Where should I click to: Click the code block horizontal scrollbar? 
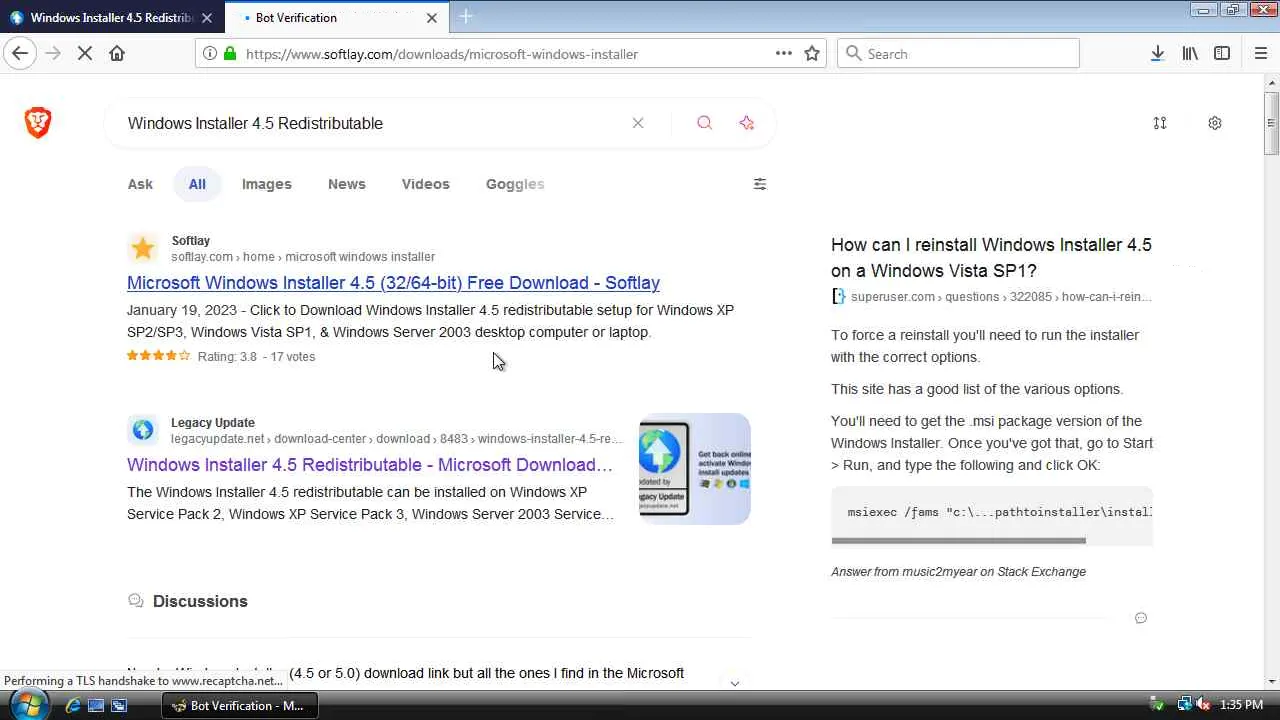tap(958, 541)
